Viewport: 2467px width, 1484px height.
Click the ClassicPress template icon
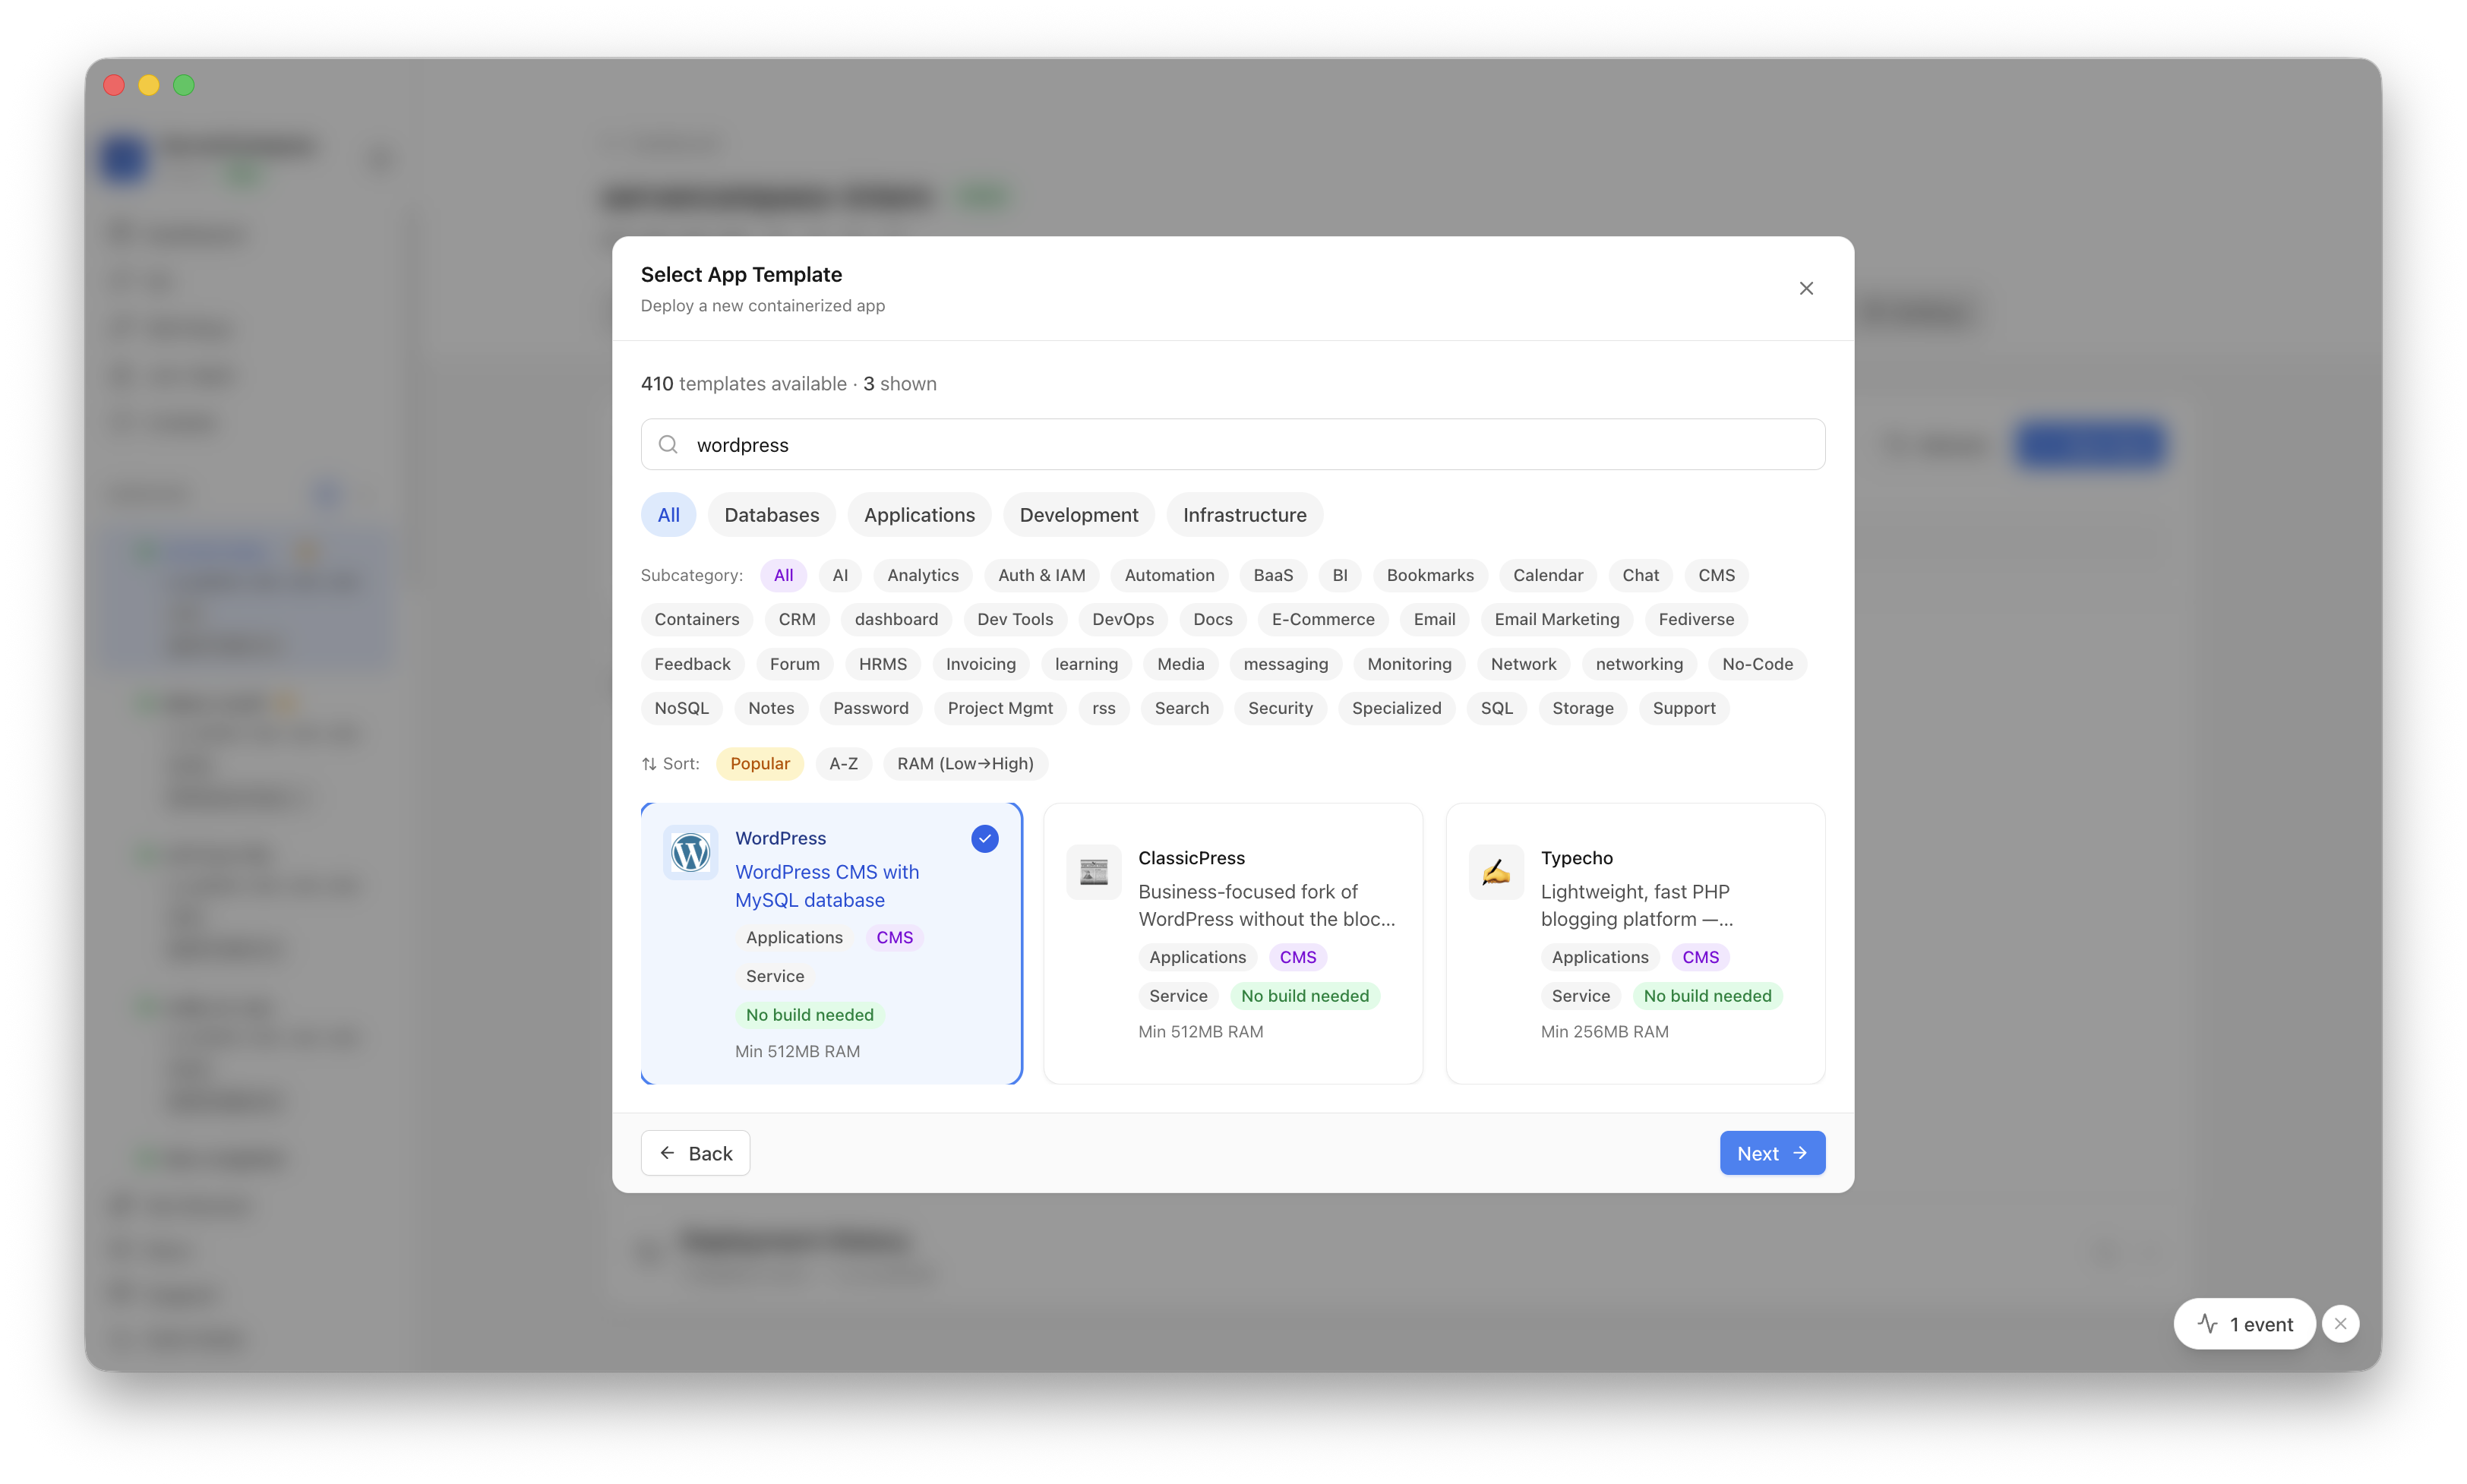1093,872
